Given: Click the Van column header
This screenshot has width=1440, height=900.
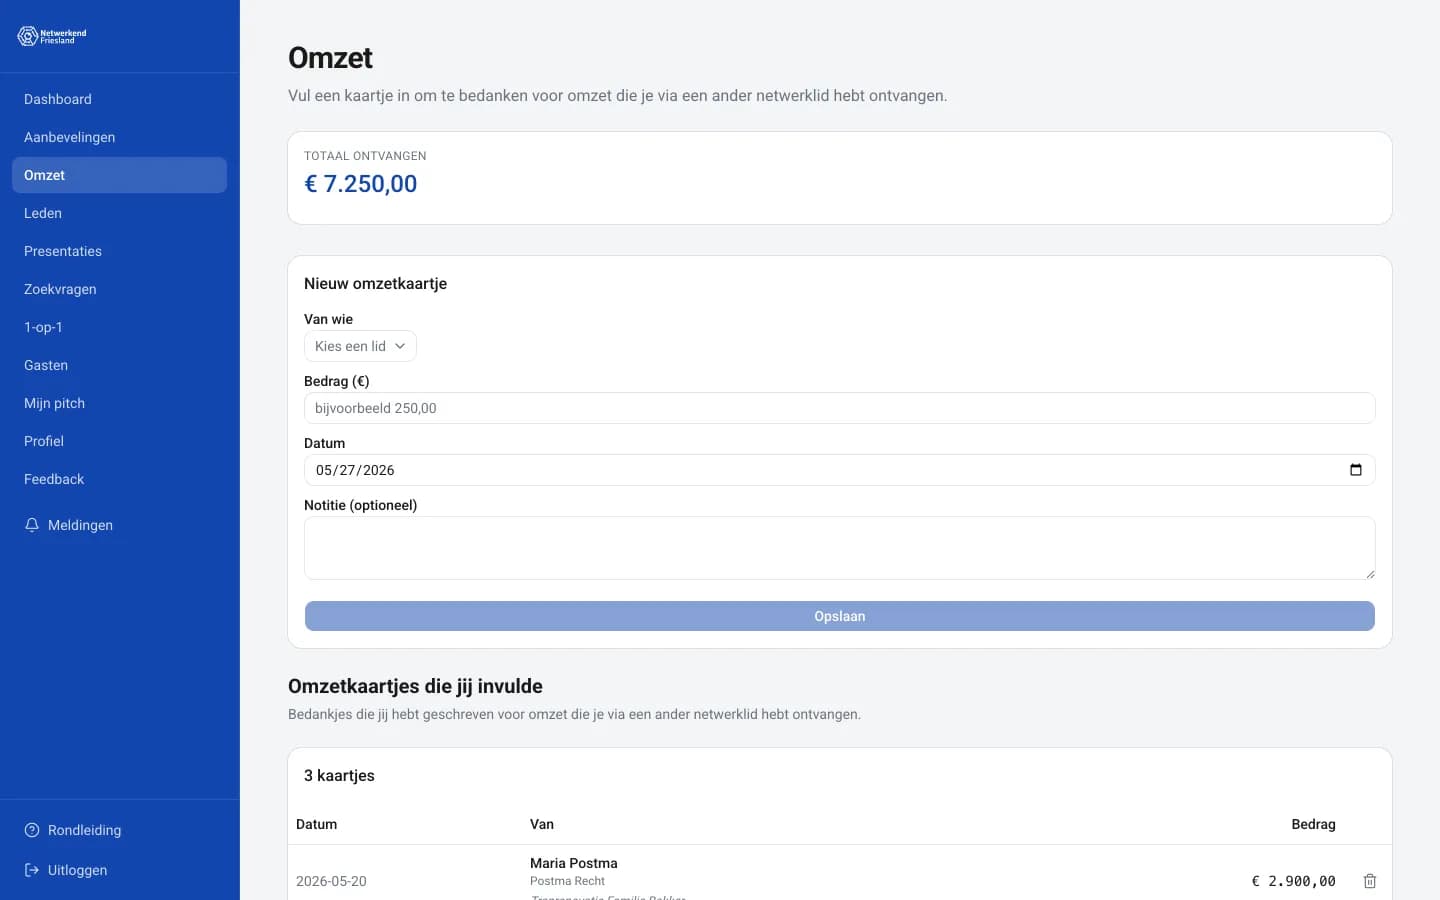Looking at the screenshot, I should click(x=542, y=824).
